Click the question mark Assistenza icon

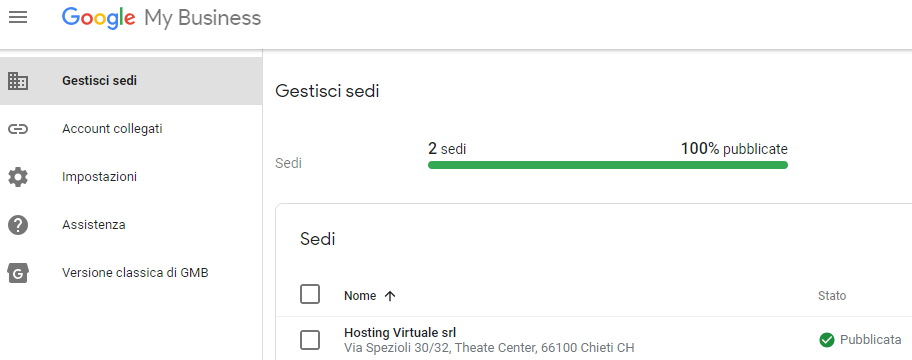coord(18,224)
